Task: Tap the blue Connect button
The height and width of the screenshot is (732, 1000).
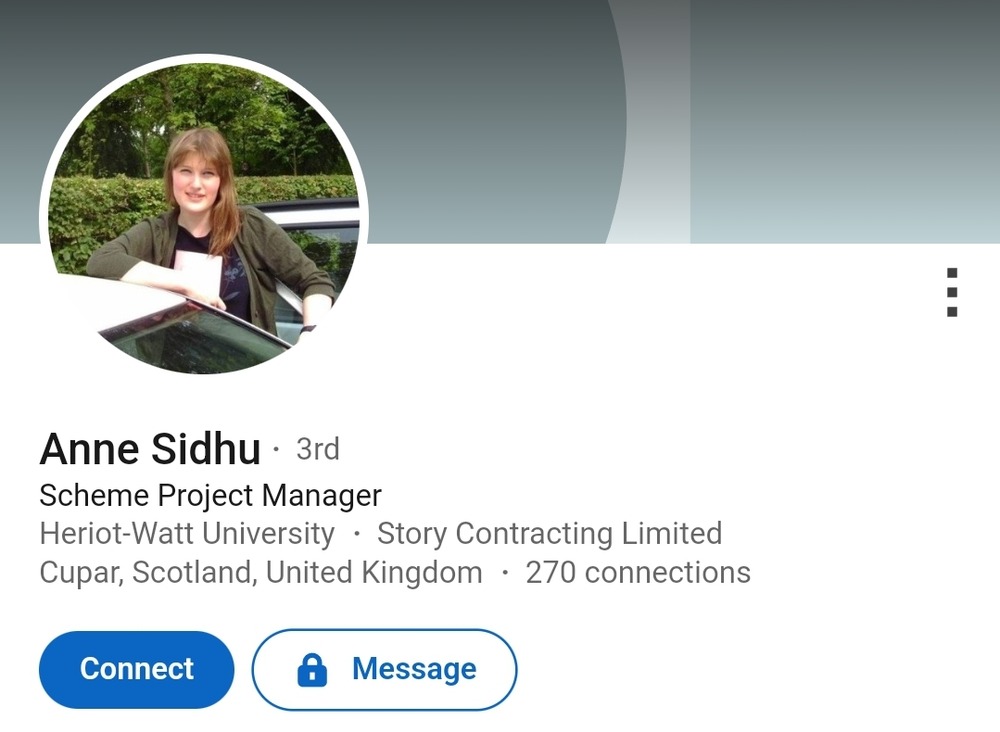Action: [x=136, y=670]
